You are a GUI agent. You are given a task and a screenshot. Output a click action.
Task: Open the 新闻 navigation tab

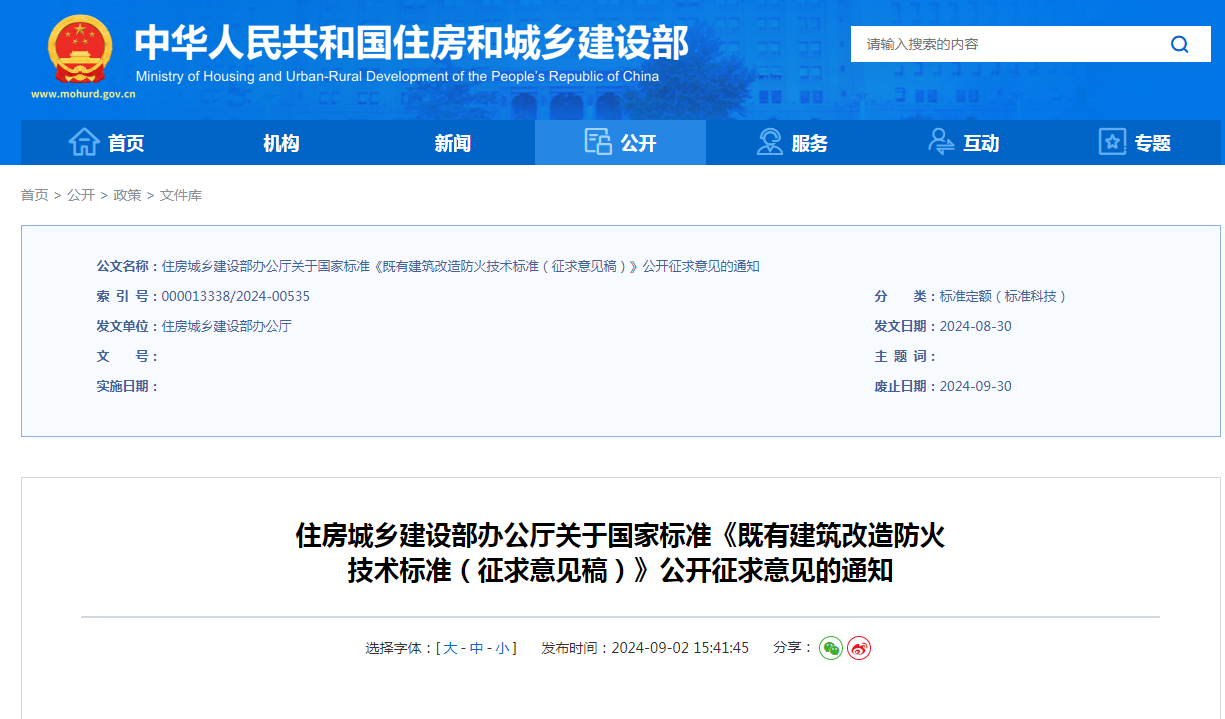(452, 143)
